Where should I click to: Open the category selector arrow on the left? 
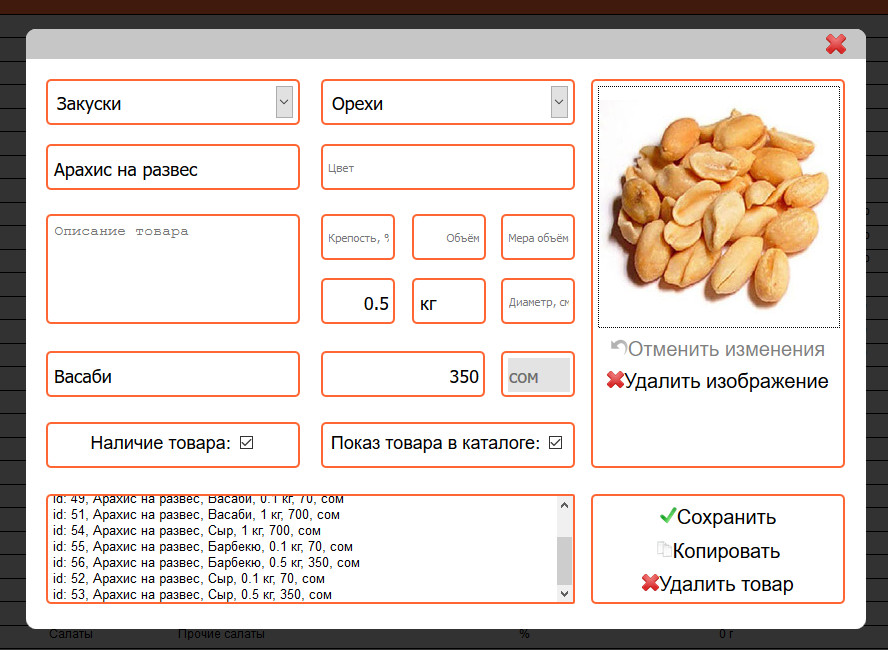click(x=283, y=101)
